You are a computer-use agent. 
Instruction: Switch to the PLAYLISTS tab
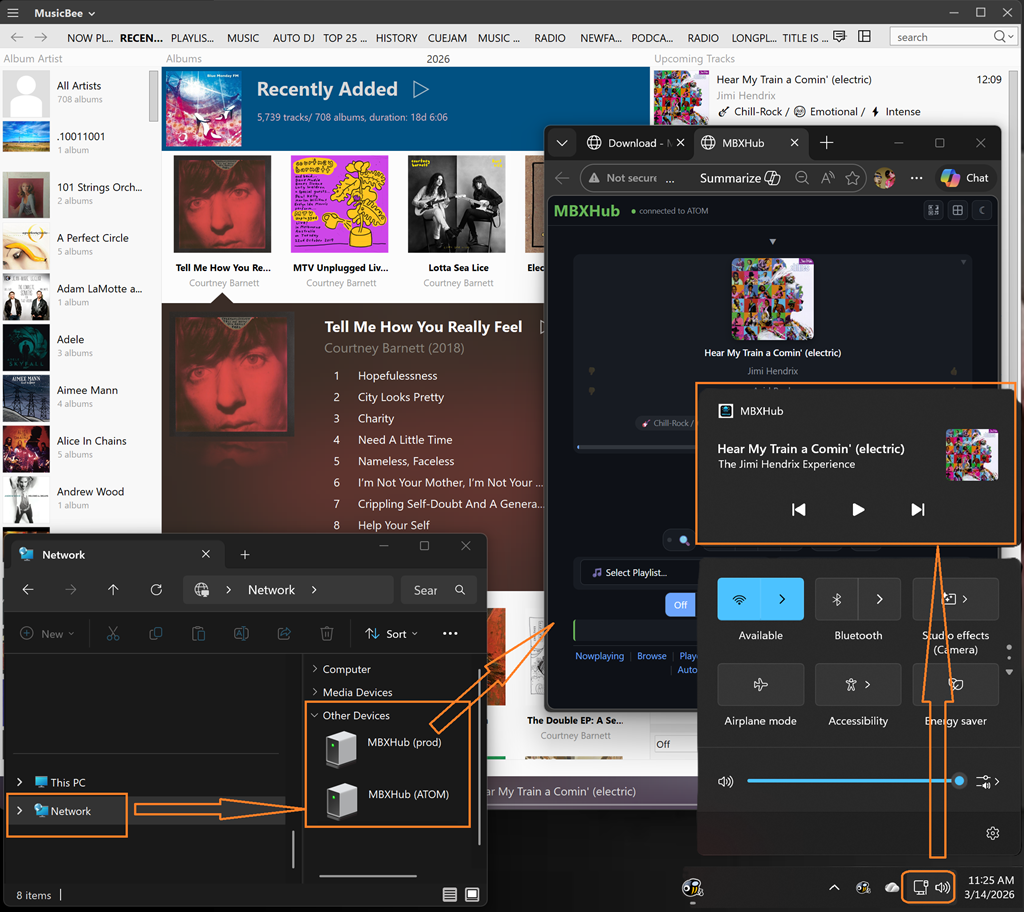[192, 38]
